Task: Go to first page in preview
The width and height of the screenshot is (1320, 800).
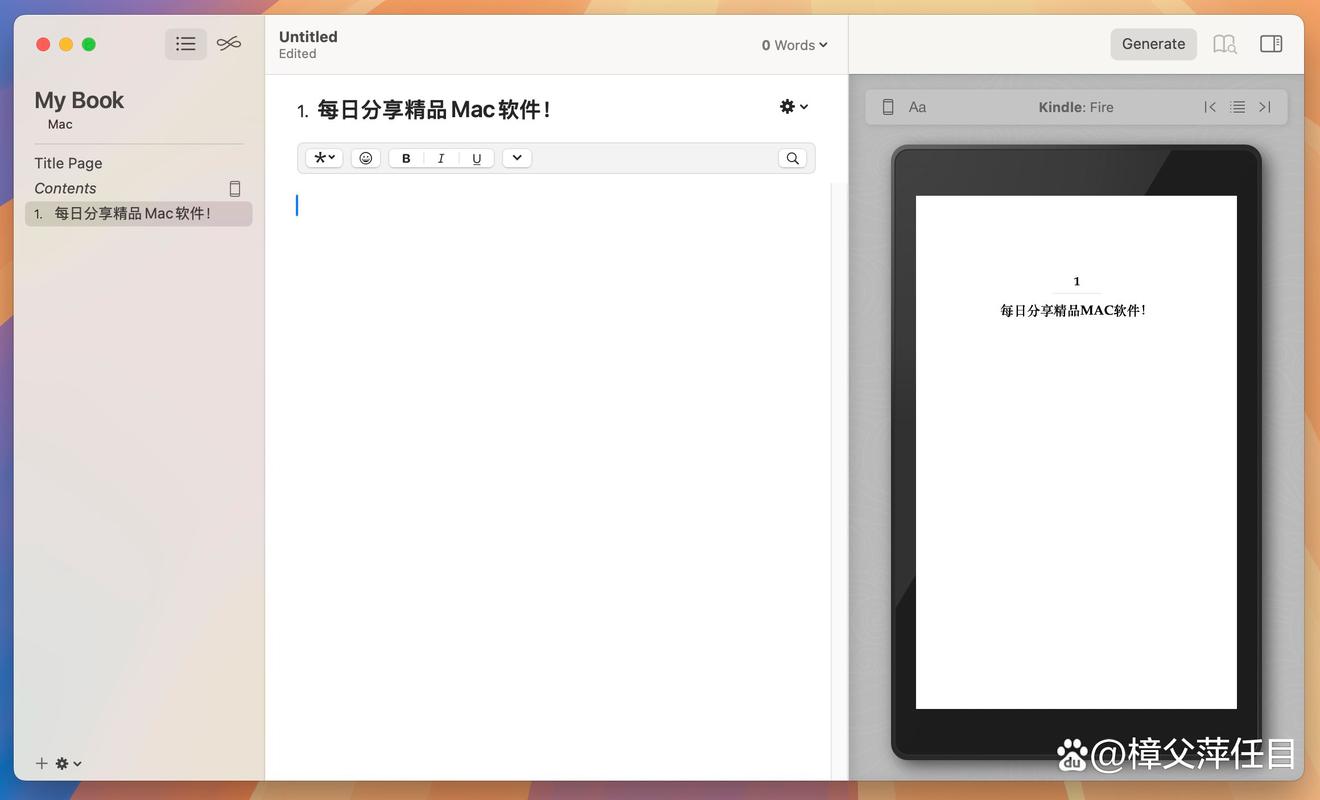Action: coord(1210,107)
